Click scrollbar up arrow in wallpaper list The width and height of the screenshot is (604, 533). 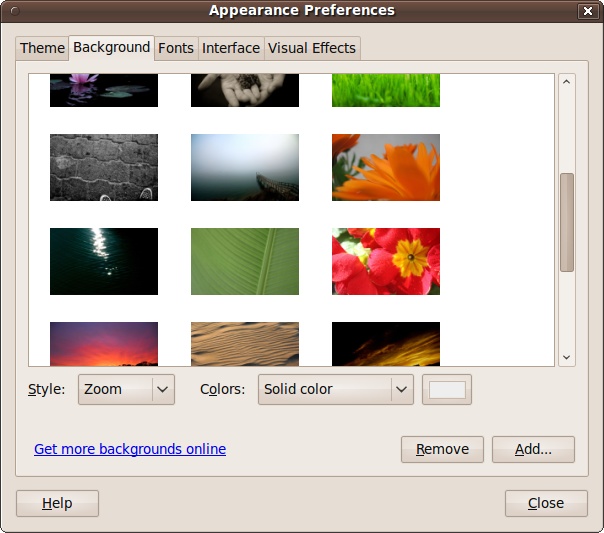pos(567,82)
